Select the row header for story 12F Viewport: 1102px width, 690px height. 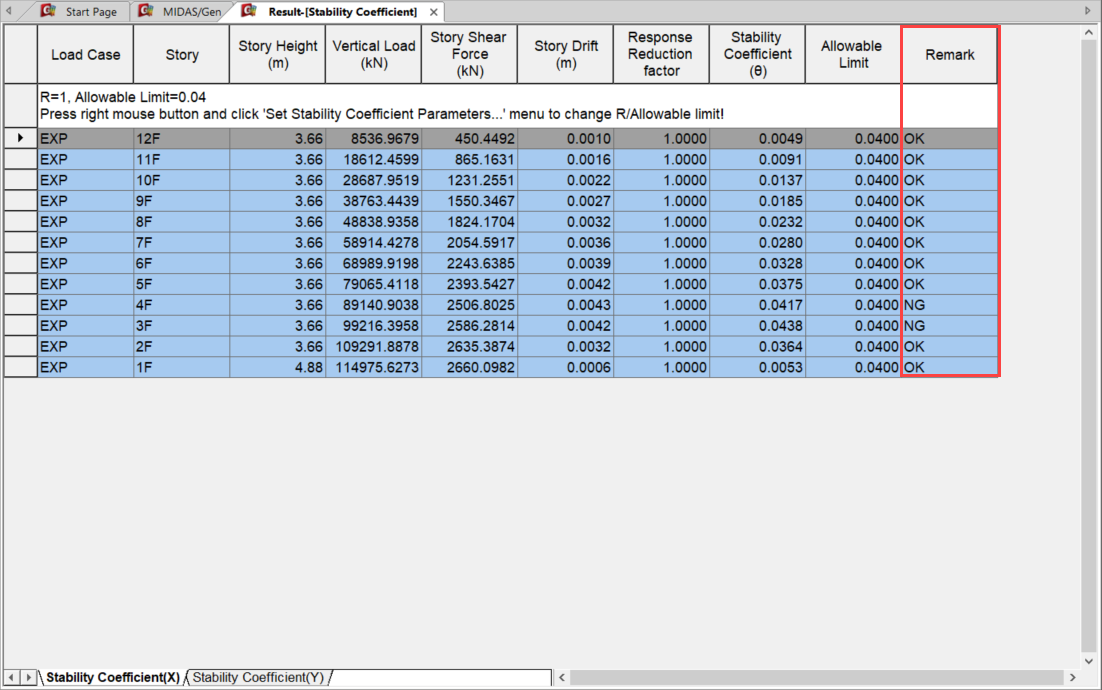(x=20, y=138)
